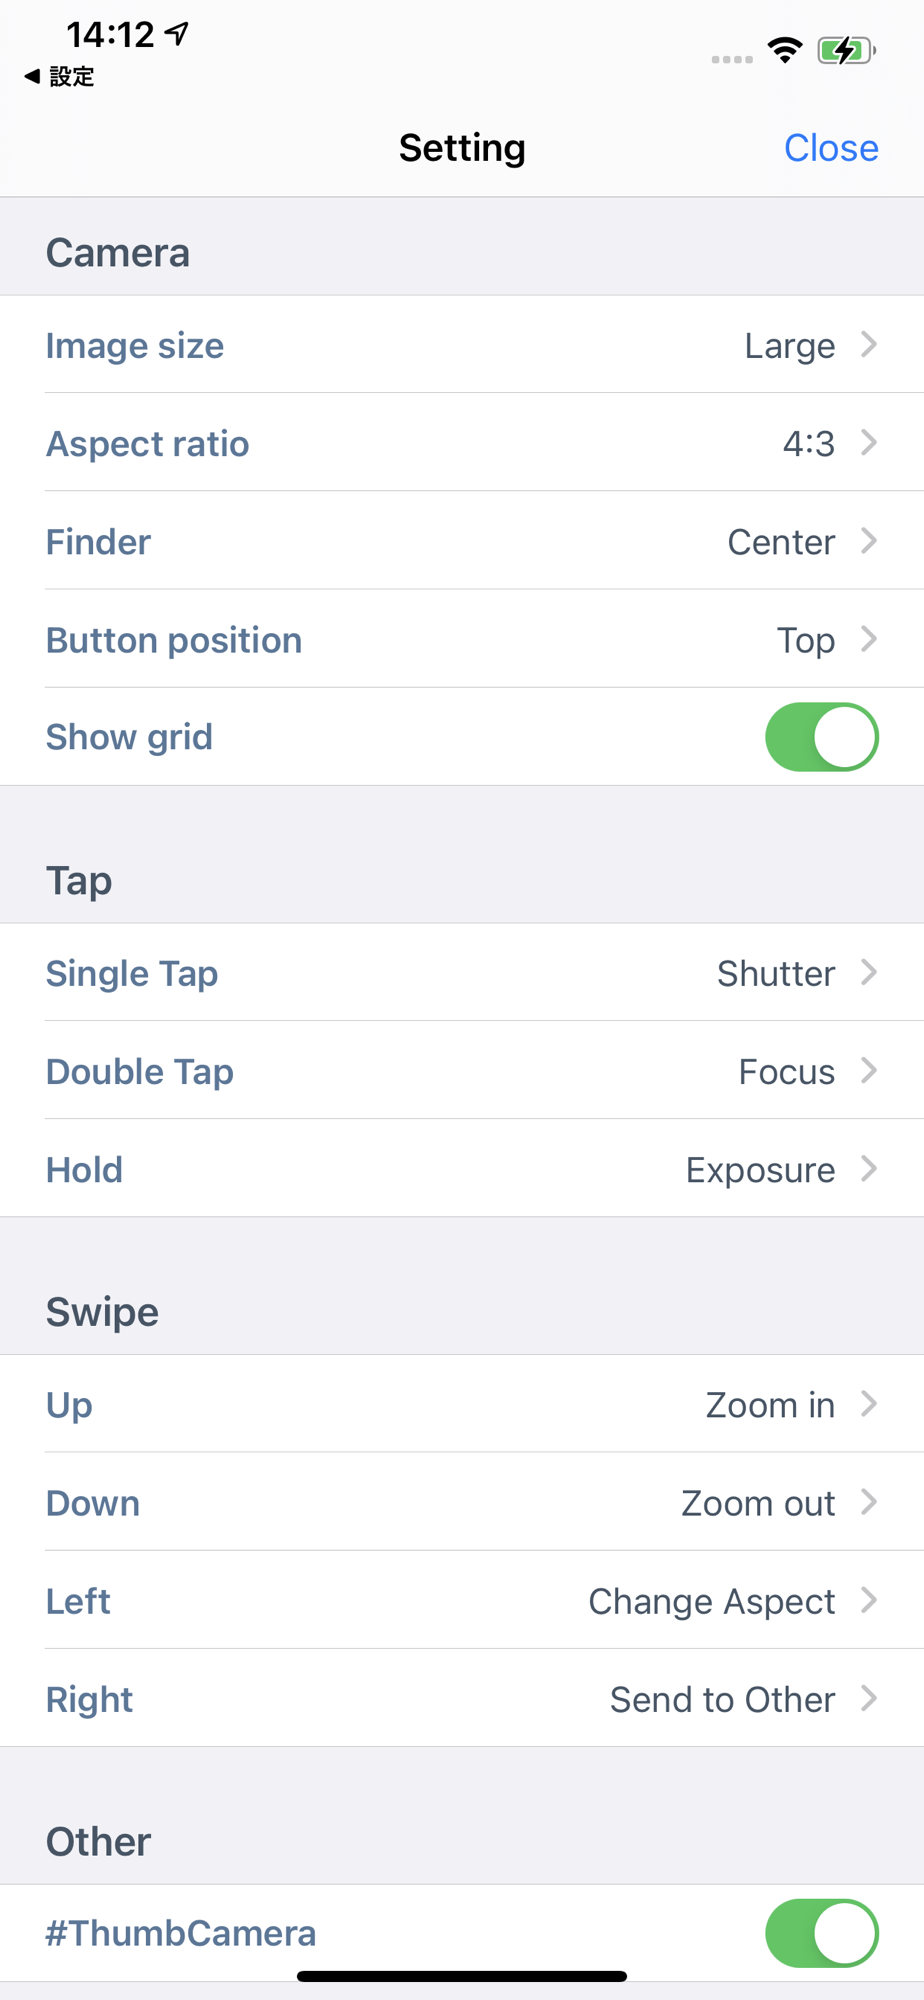Open the Aspect ratio 4:3 option
Viewport: 924px width, 2000px height.
(x=462, y=442)
